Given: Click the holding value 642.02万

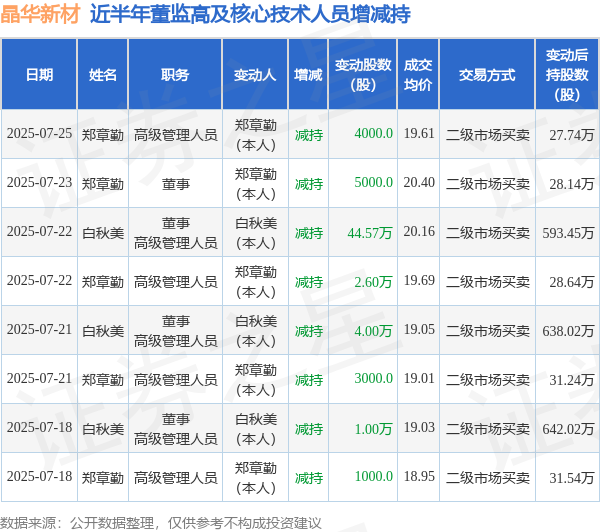Looking at the screenshot, I should [x=568, y=429].
